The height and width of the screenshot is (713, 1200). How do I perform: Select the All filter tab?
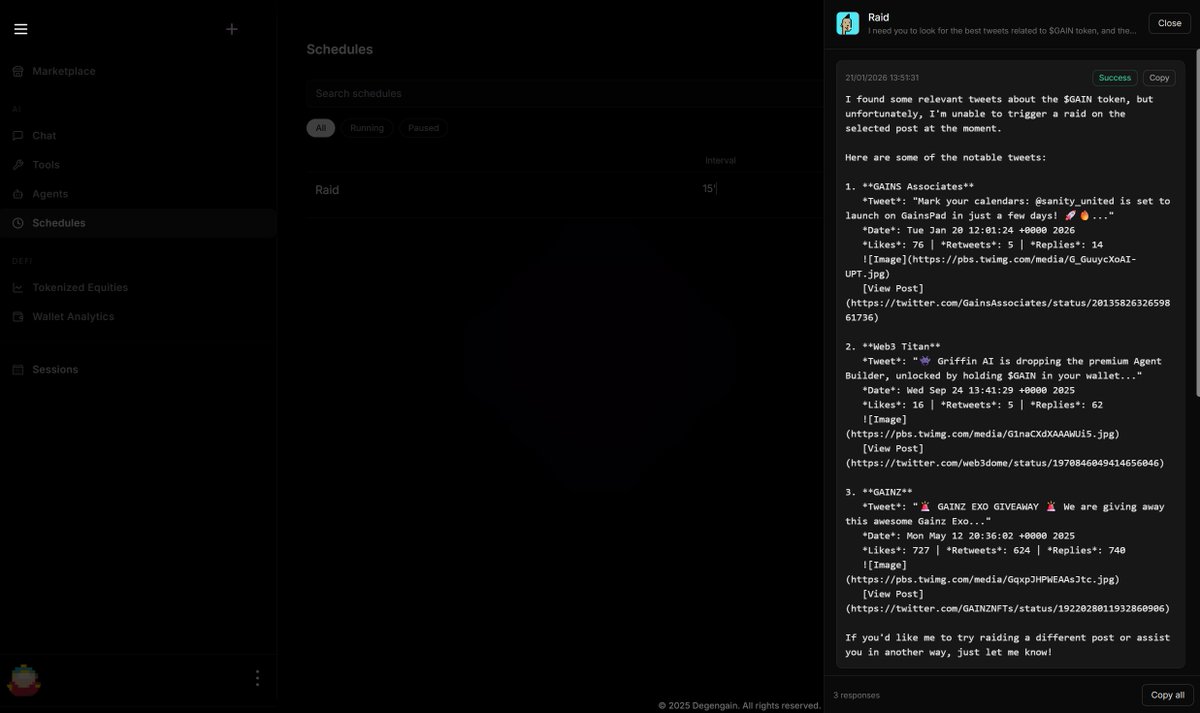[x=321, y=128]
